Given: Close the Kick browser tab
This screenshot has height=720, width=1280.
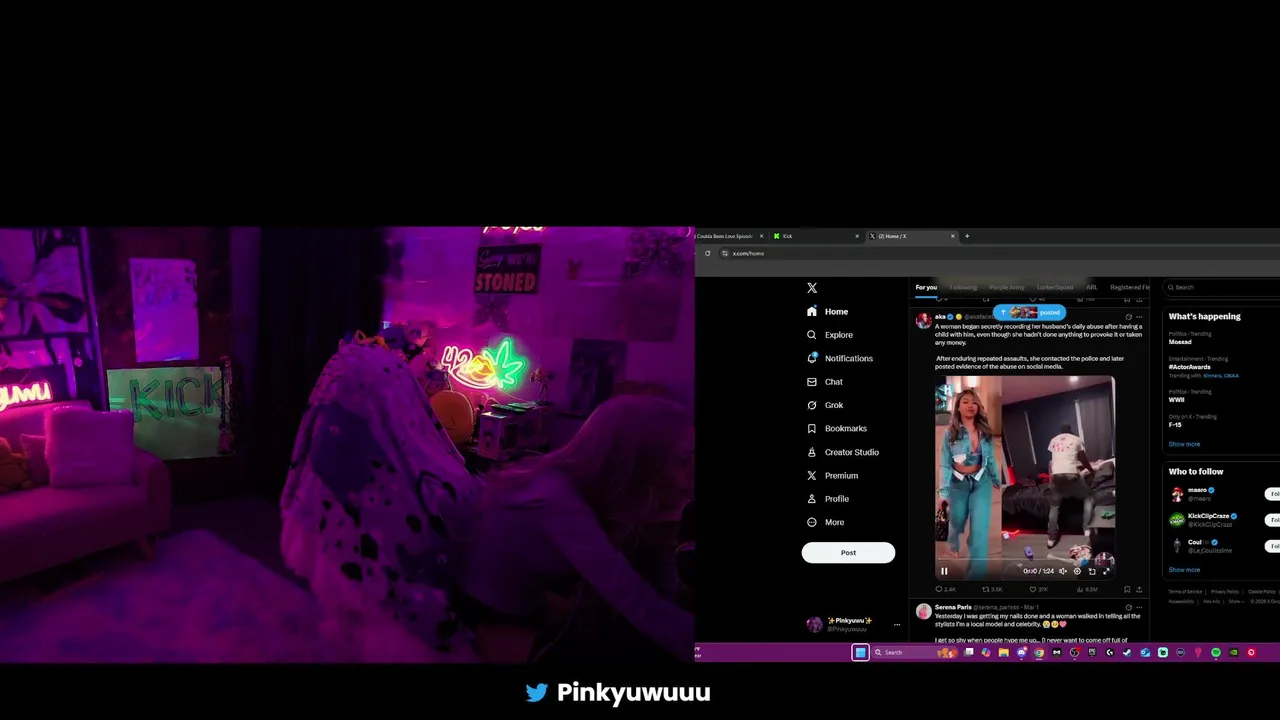Looking at the screenshot, I should [857, 236].
